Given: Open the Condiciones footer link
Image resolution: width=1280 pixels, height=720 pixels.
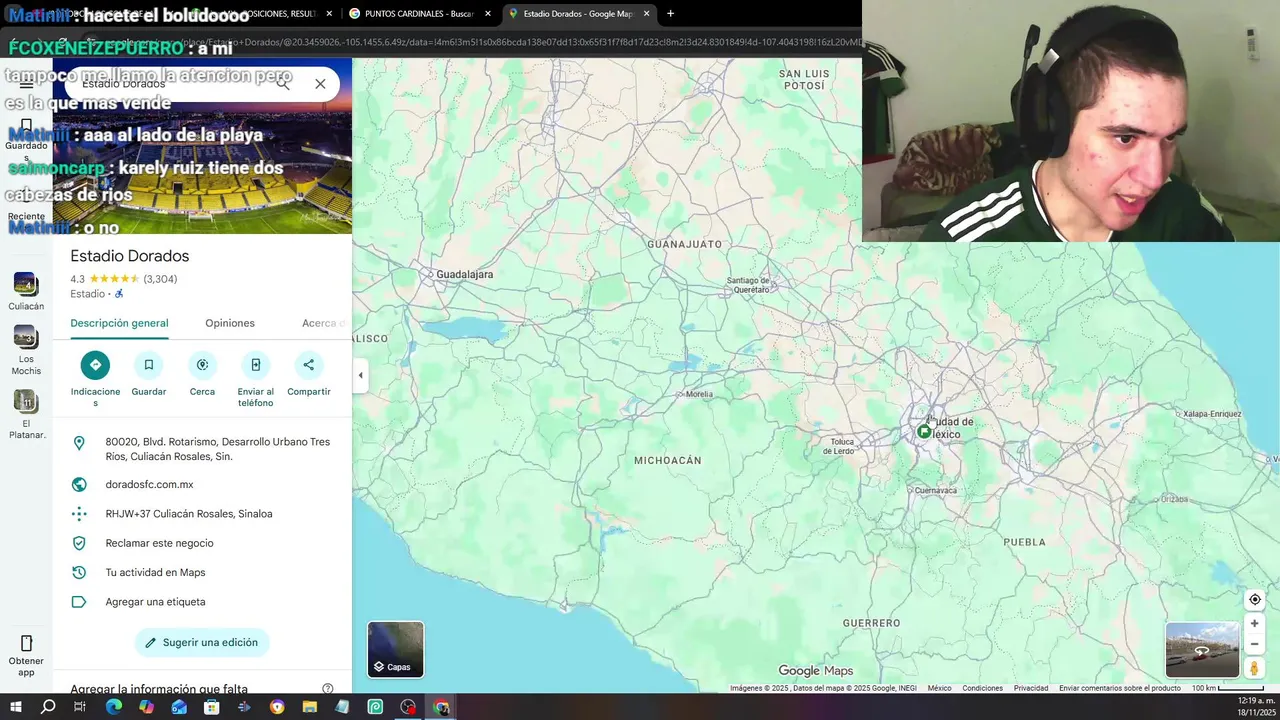Looking at the screenshot, I should (x=982, y=689).
